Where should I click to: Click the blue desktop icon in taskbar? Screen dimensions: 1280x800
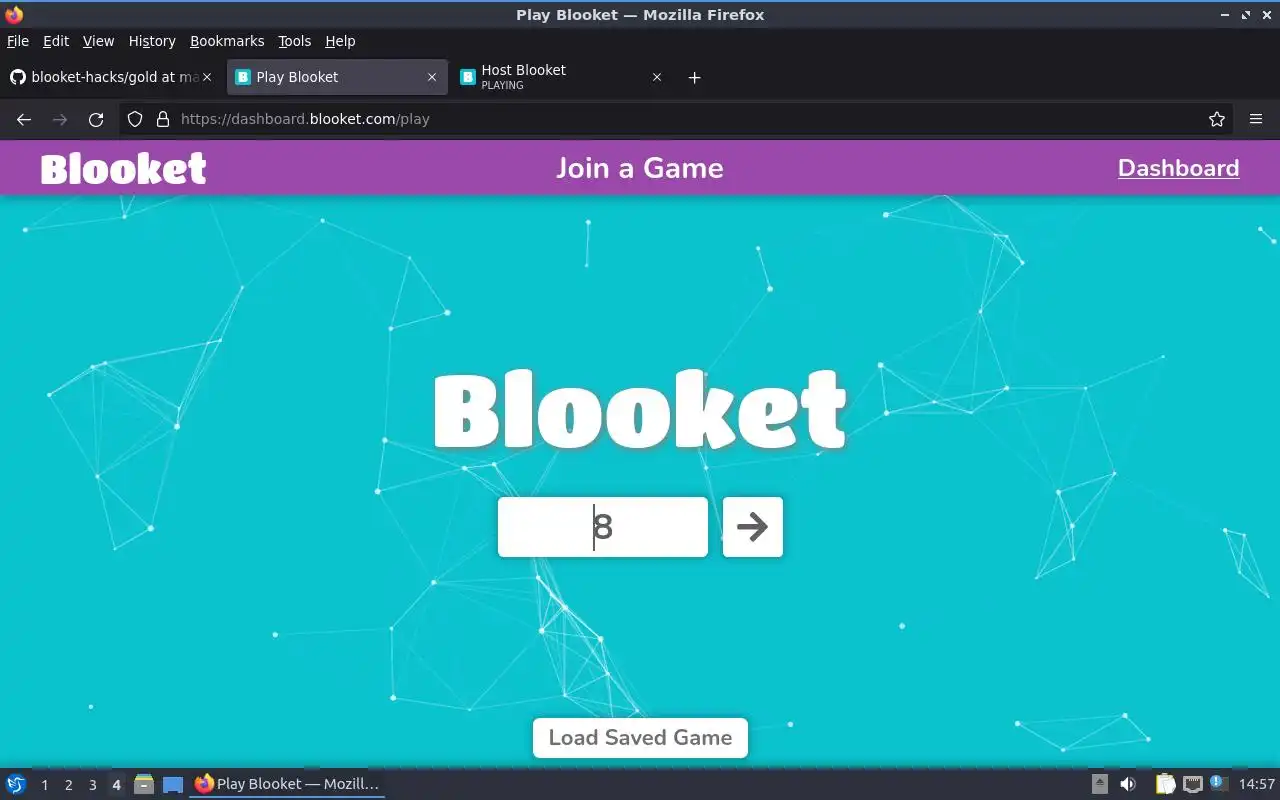(x=173, y=785)
